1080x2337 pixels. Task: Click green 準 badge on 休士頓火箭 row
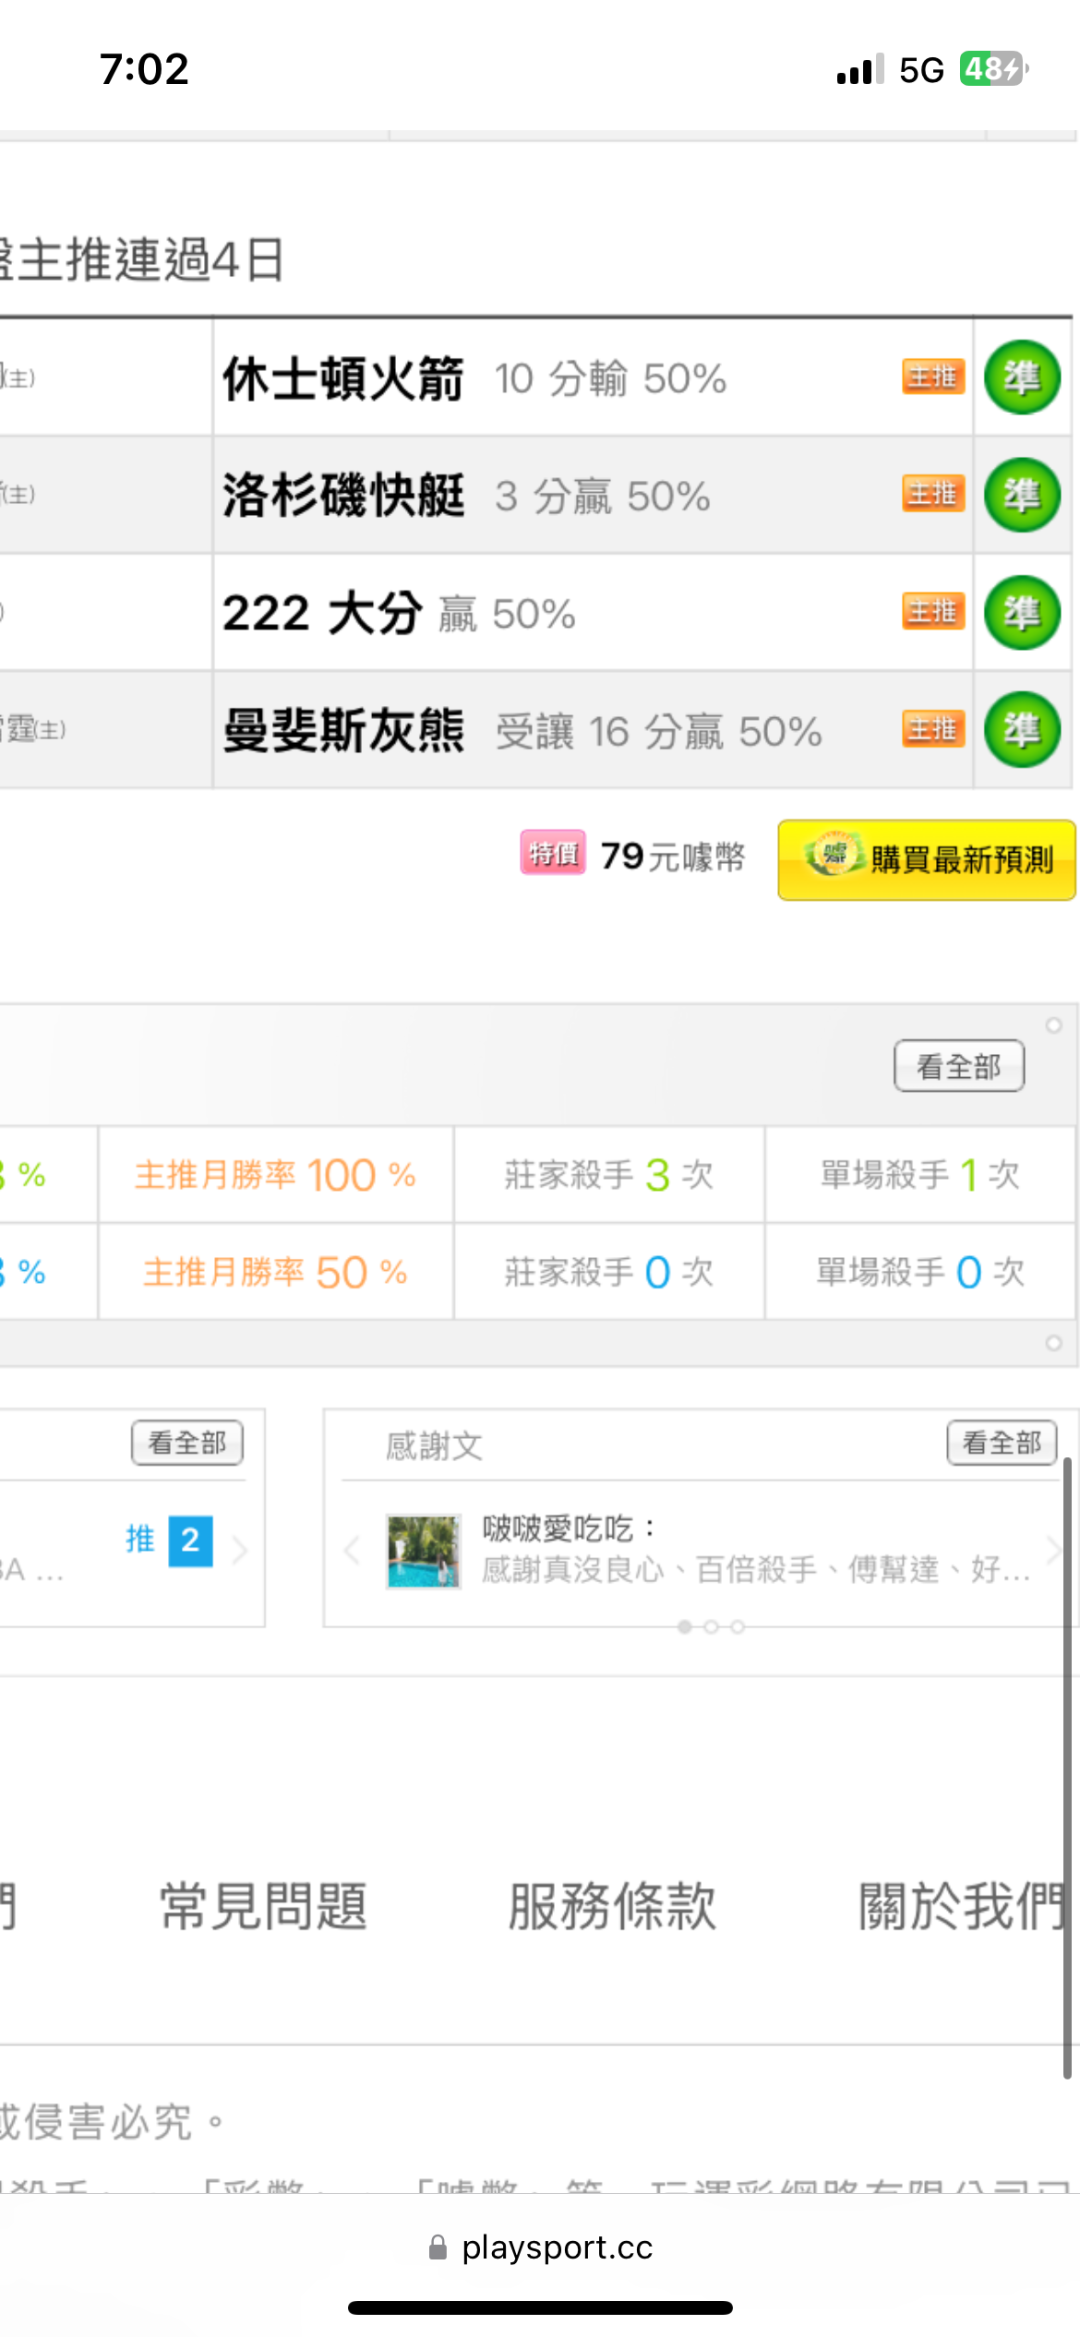[1021, 378]
